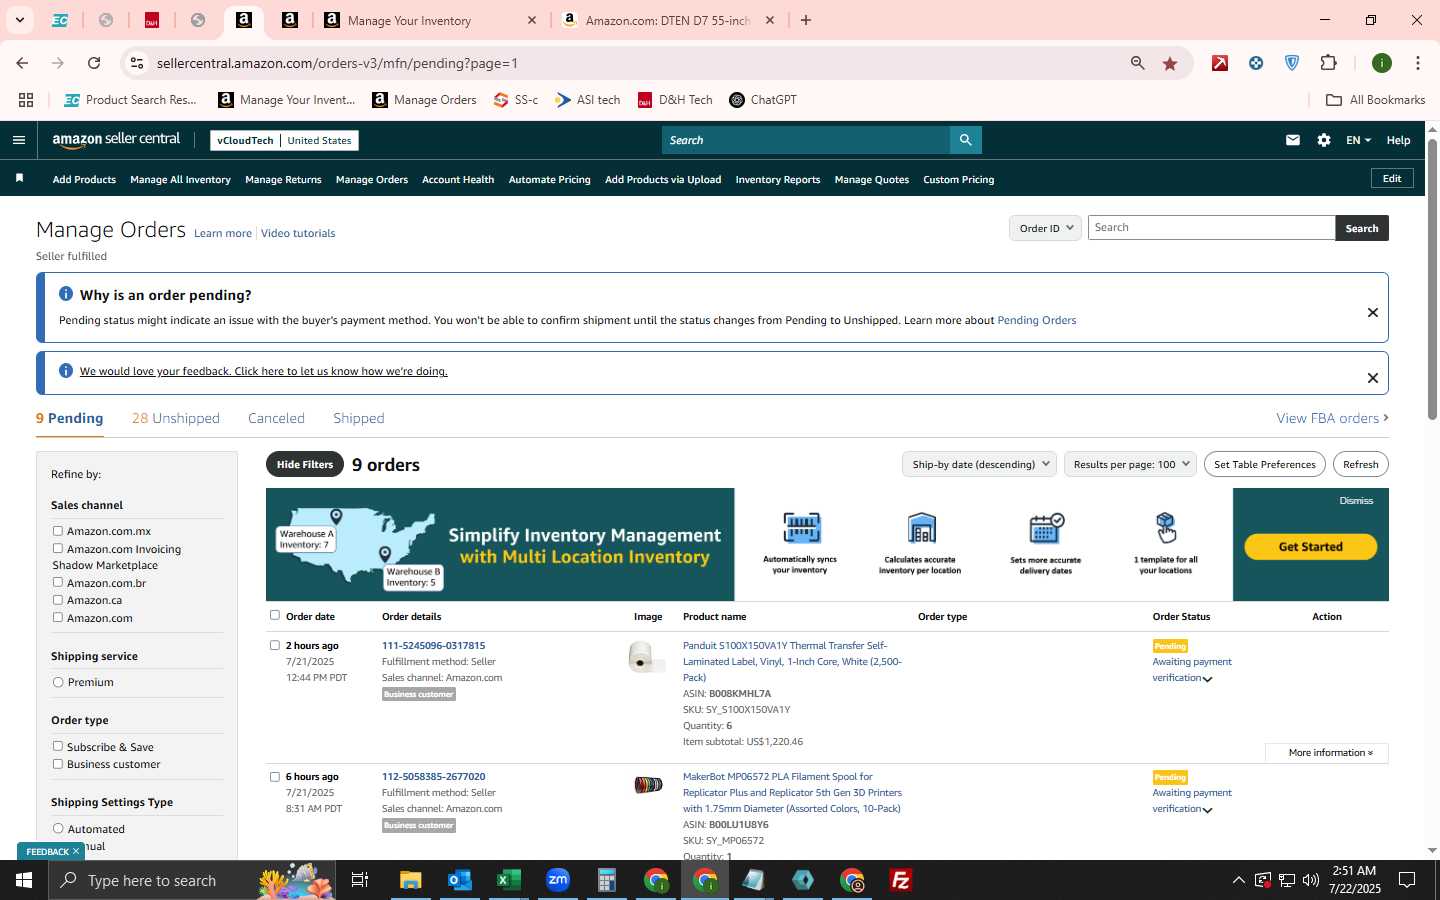Viewport: 1440px width, 900px height.
Task: Close the FEEDBACK tab widget
Action: [x=75, y=851]
